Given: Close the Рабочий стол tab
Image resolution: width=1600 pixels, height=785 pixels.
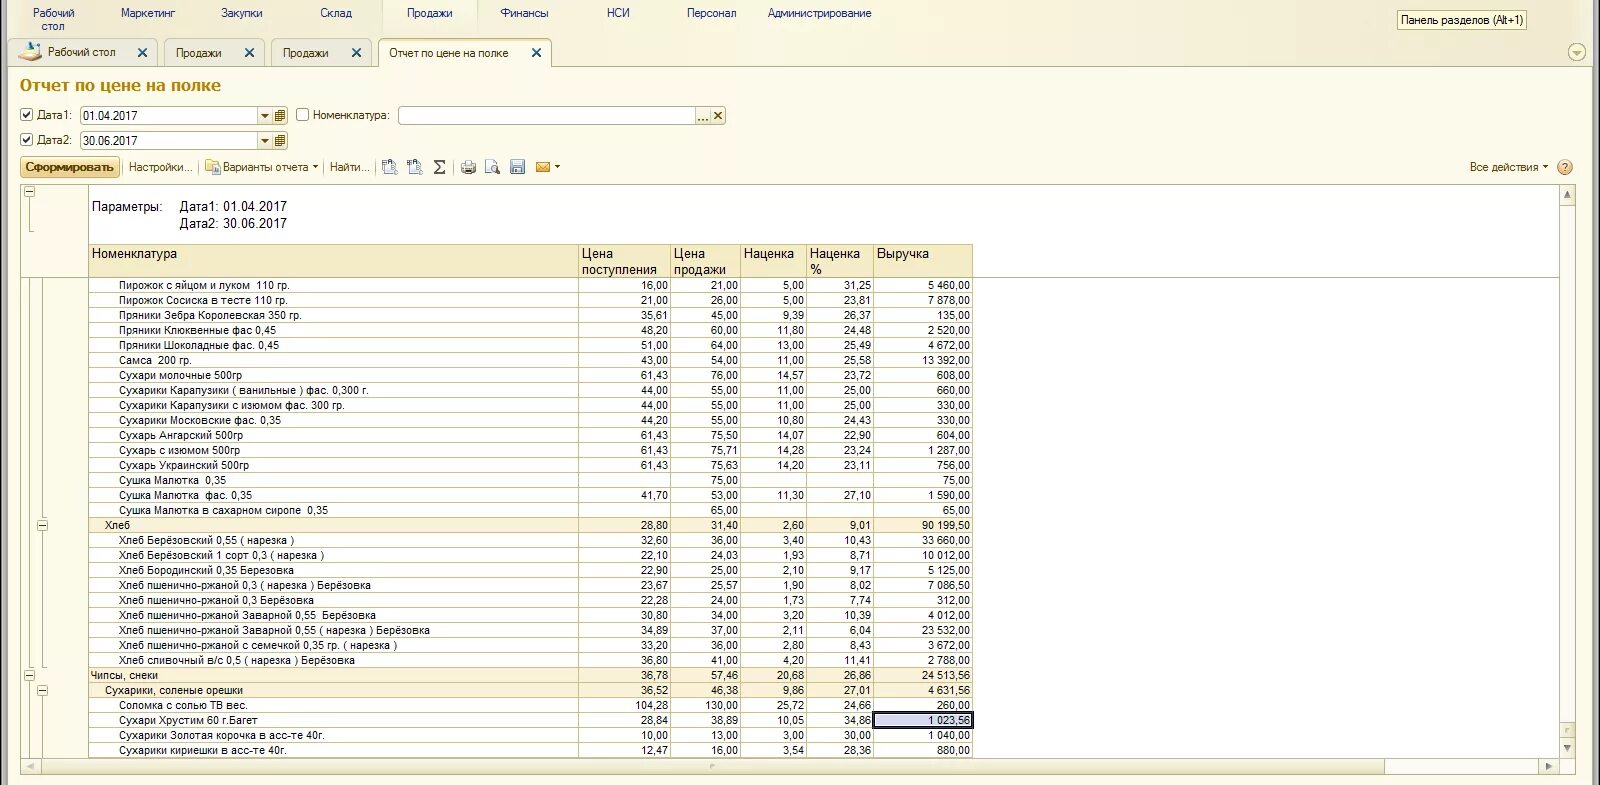Looking at the screenshot, I should click(142, 53).
